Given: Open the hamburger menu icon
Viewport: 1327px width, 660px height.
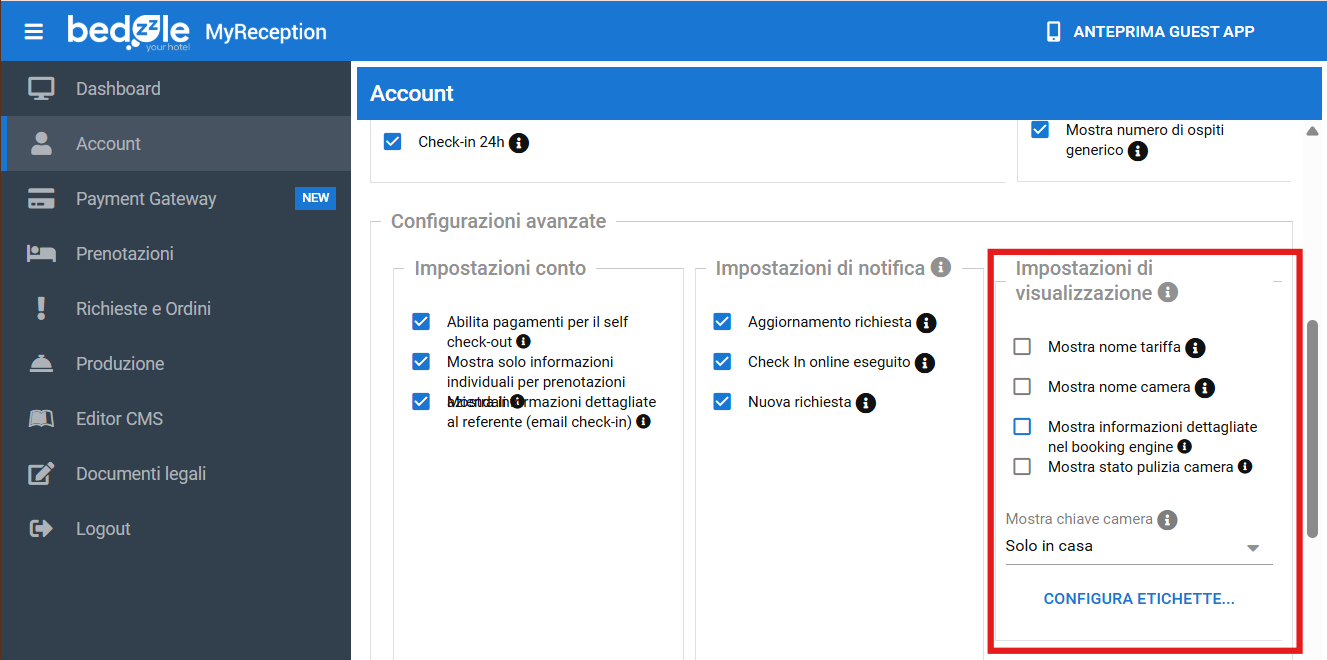Looking at the screenshot, I should (34, 31).
